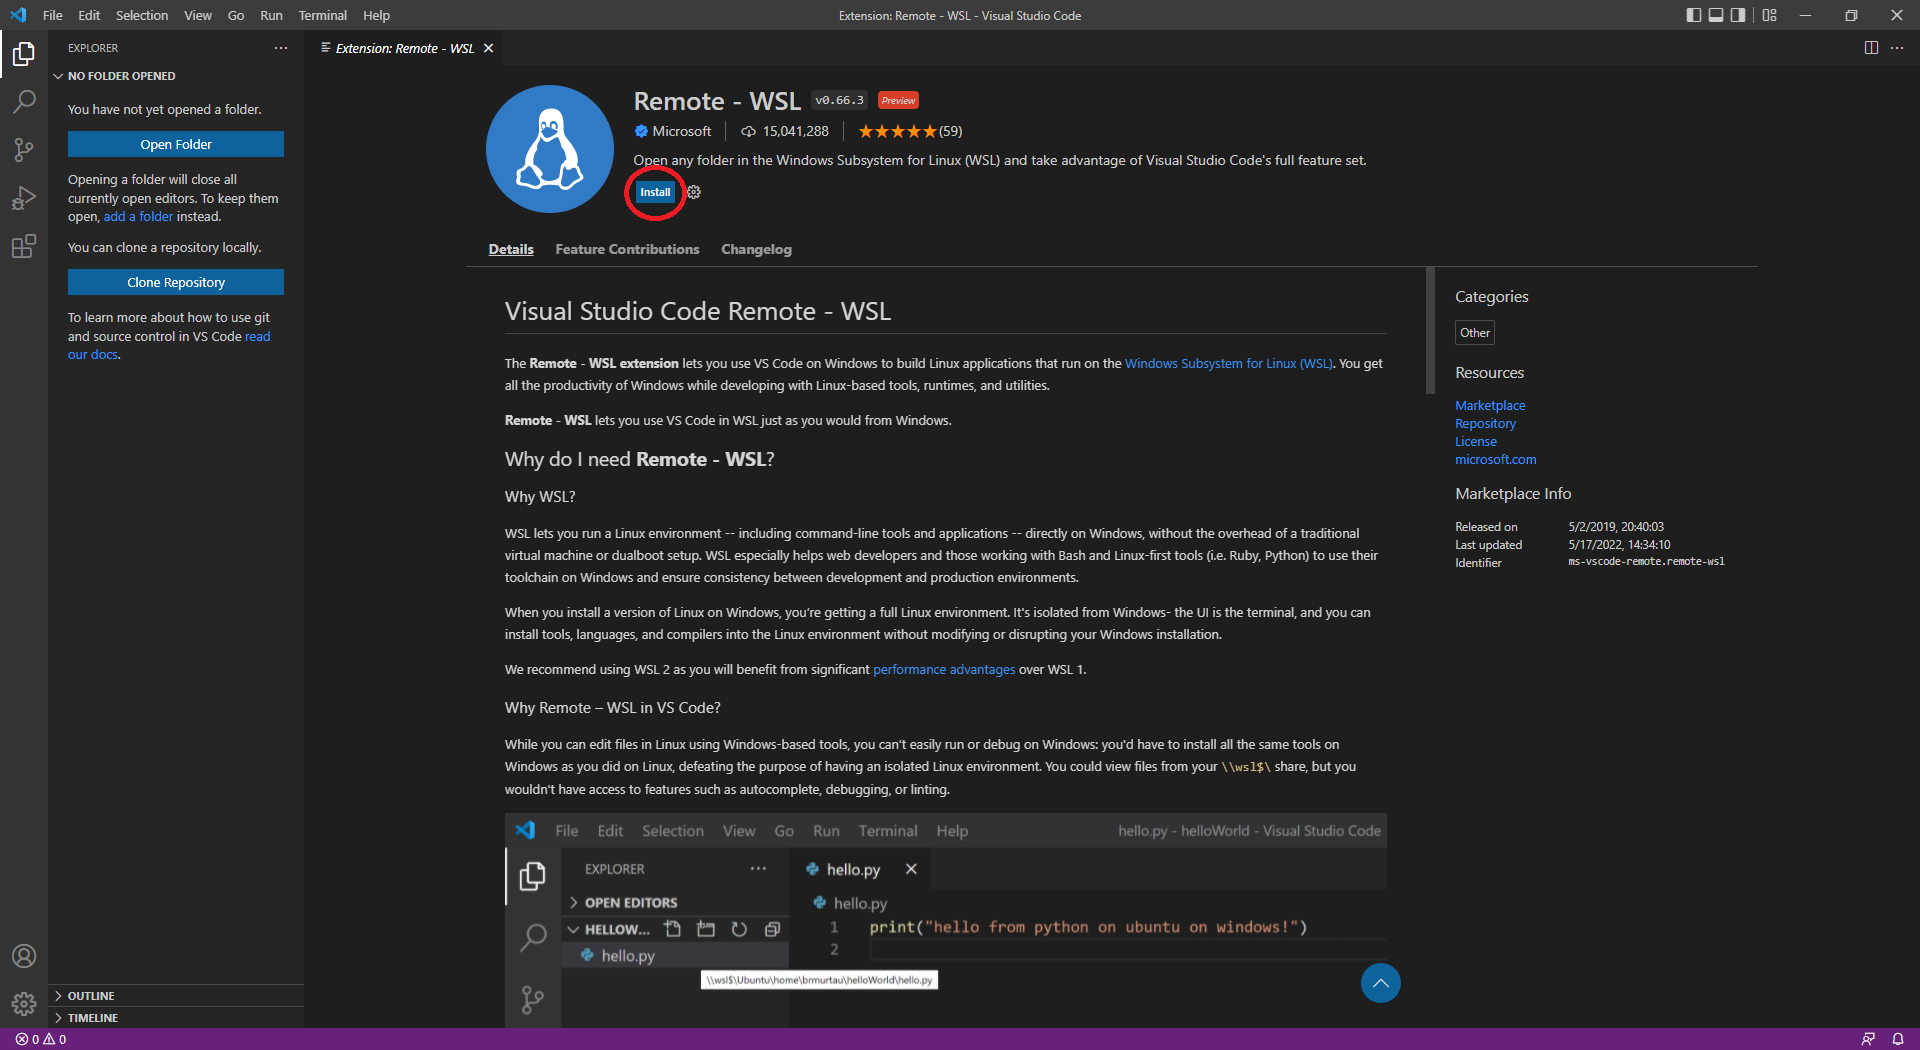1920x1050 pixels.
Task: Click the errors and warnings status indicator
Action: point(41,1039)
